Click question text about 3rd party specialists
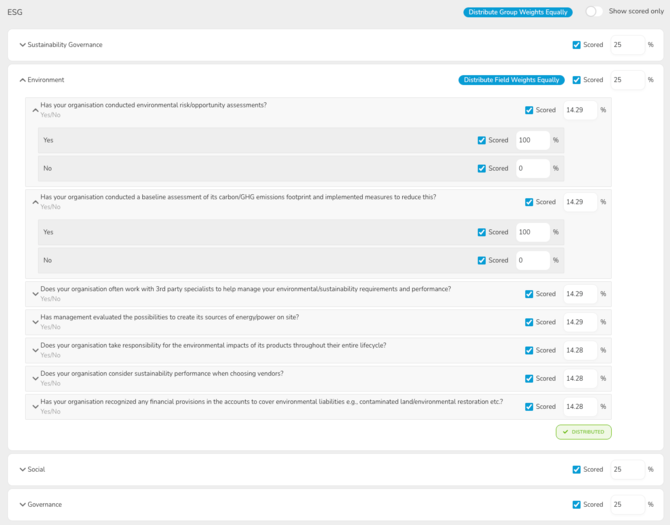 [246, 289]
